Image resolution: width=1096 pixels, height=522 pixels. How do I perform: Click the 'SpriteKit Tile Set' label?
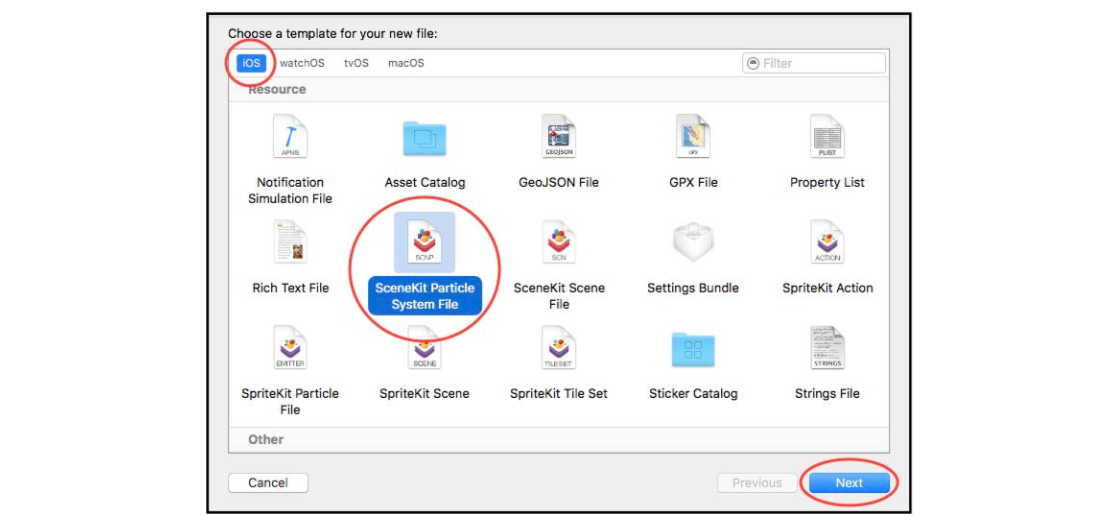pos(558,393)
